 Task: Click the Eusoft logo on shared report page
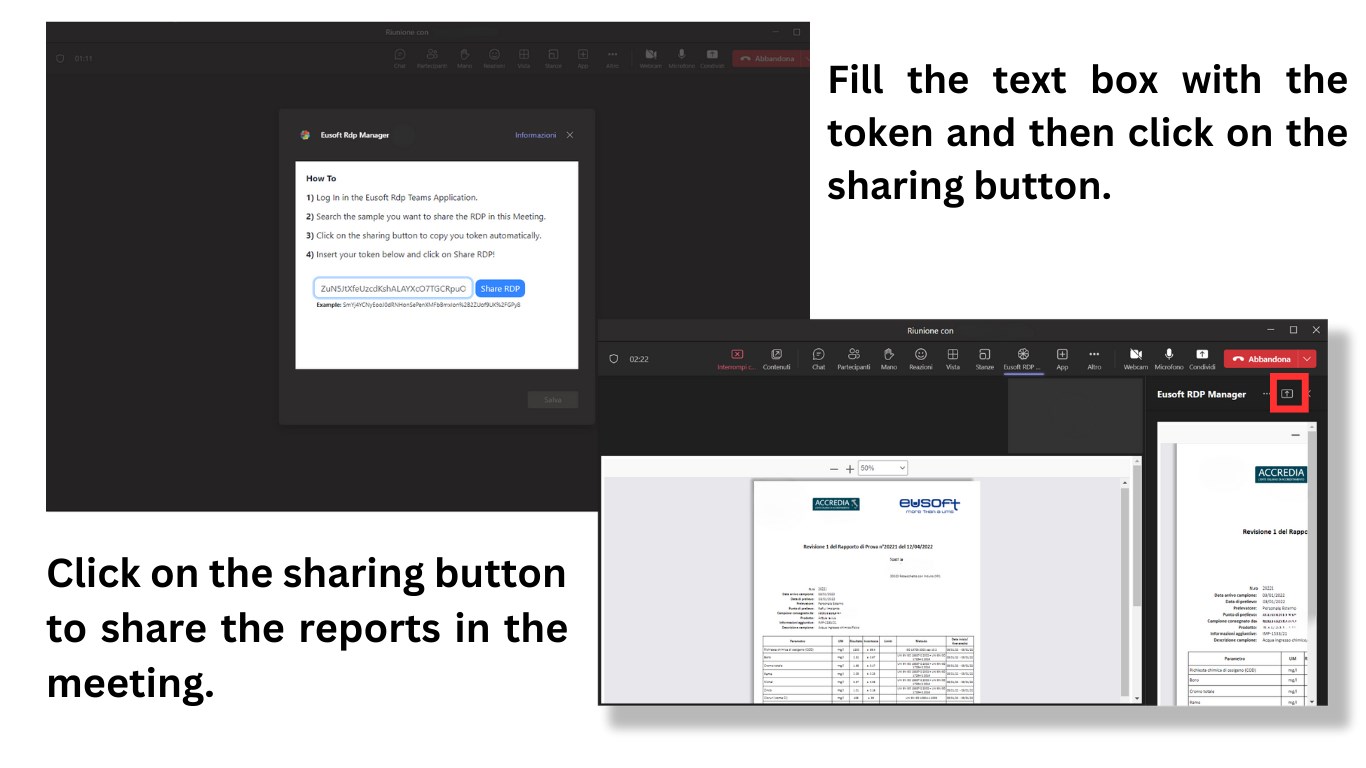[928, 505]
